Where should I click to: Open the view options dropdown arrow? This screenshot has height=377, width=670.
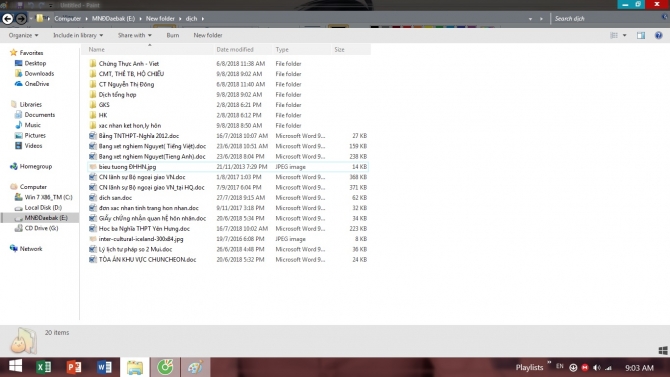624,35
